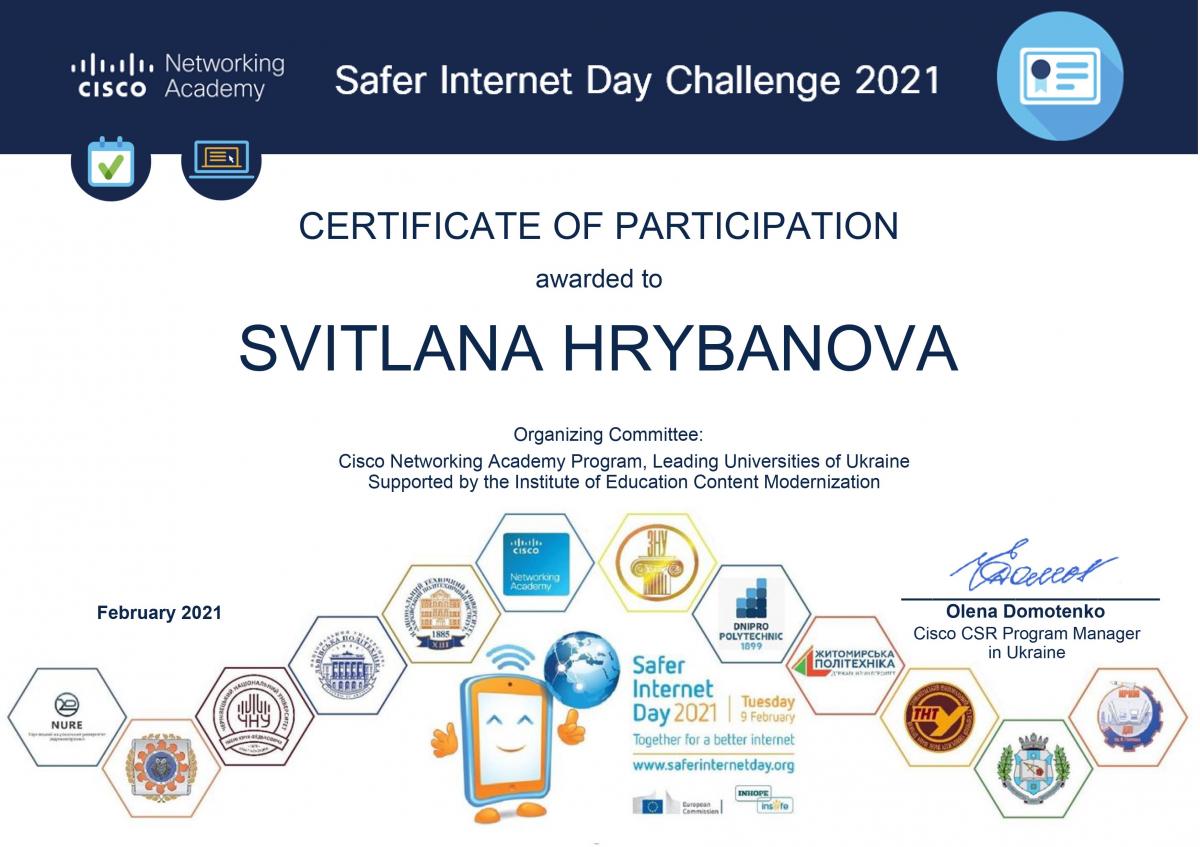Click the recipient name SVITLANA HRYBANOVA
Screen dimensions: 1200x847
[598, 349]
